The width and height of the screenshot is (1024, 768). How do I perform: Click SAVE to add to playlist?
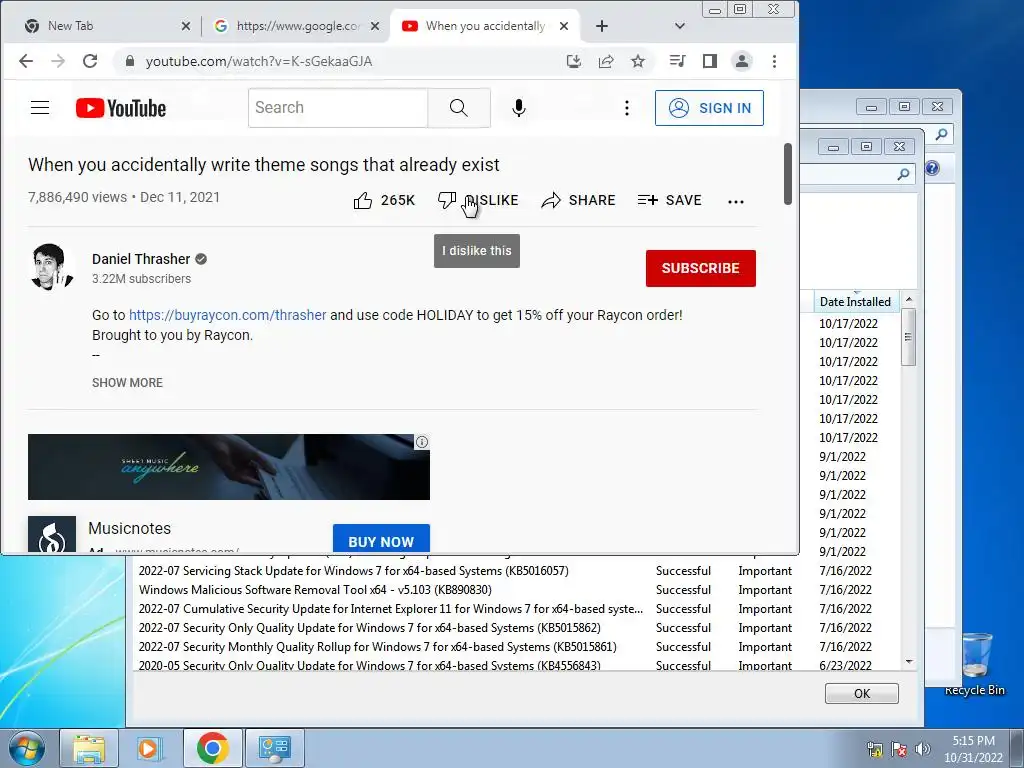669,200
